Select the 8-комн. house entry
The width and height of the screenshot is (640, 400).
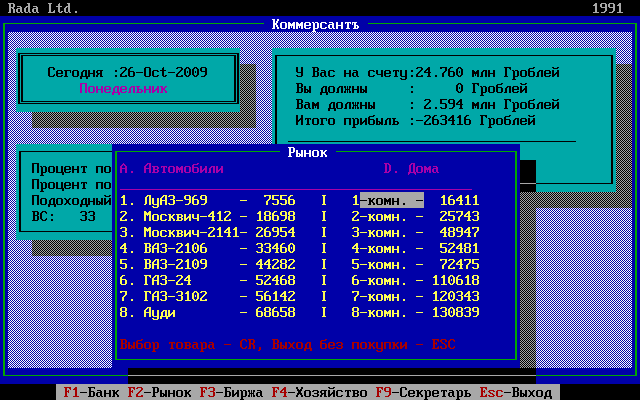tap(416, 312)
